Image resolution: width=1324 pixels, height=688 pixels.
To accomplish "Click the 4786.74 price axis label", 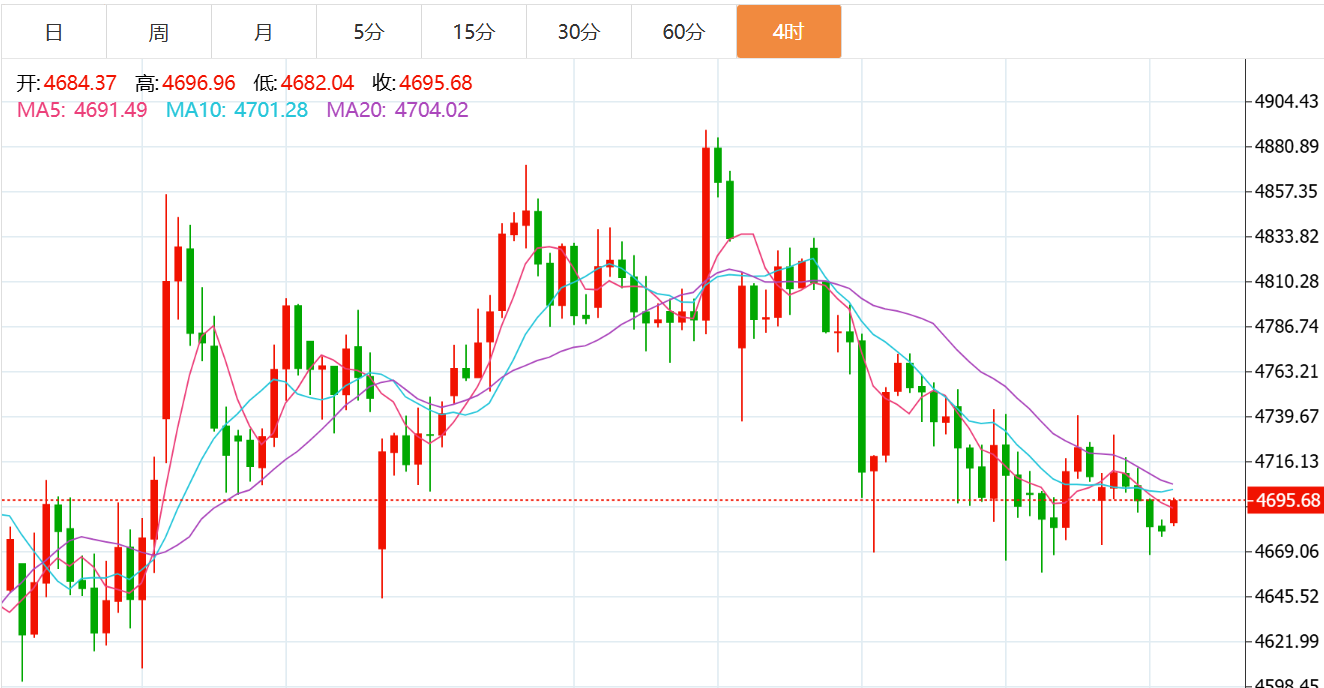I will click(x=1288, y=326).
